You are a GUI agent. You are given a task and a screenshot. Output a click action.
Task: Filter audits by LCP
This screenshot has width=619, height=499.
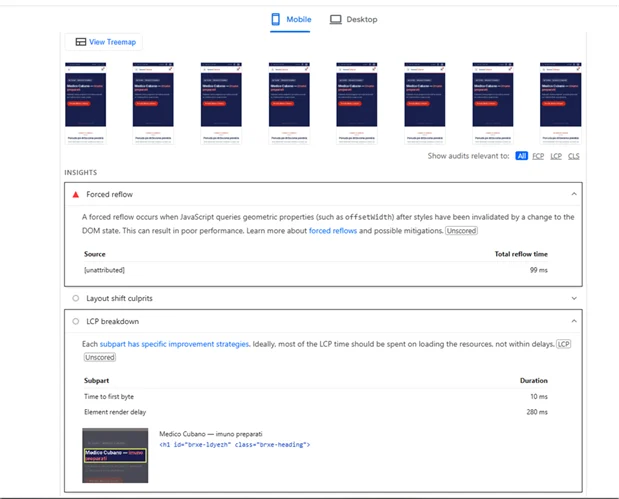point(556,156)
